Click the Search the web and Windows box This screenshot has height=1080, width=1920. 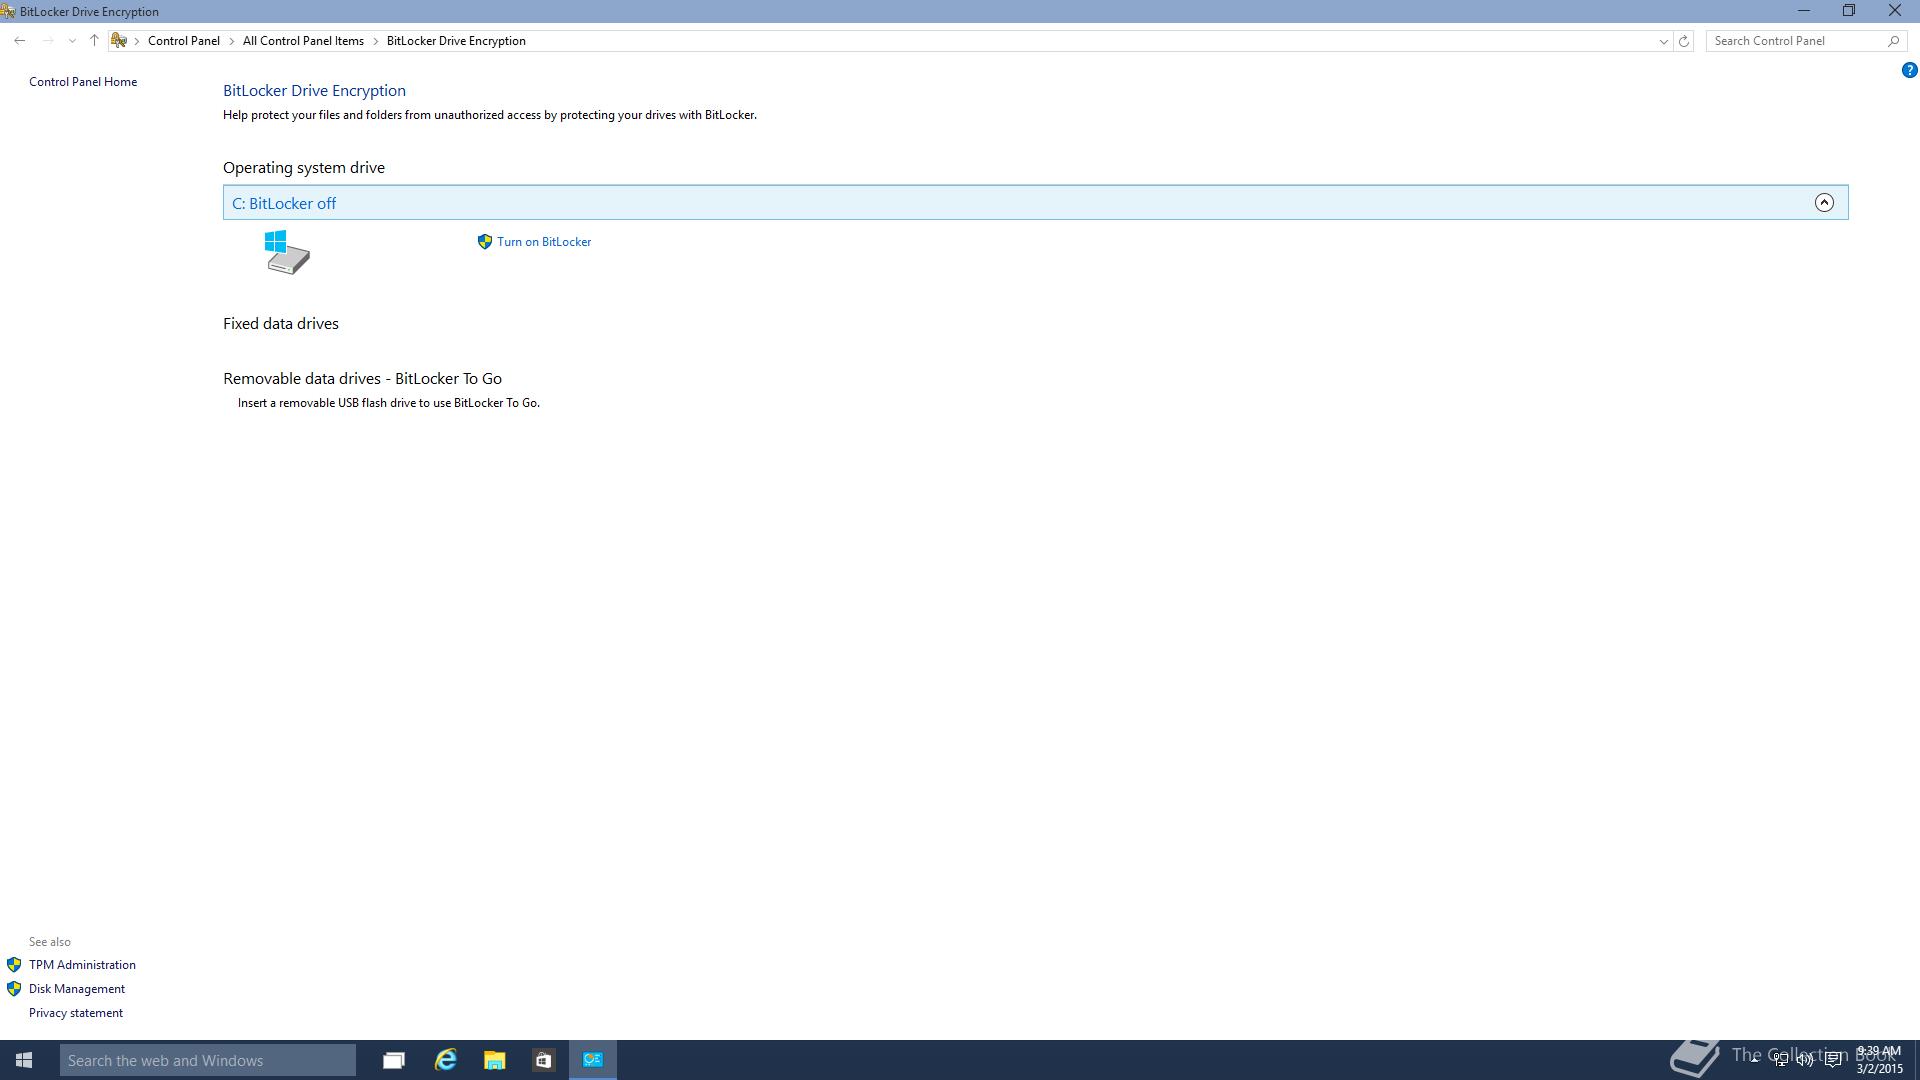click(x=208, y=1060)
